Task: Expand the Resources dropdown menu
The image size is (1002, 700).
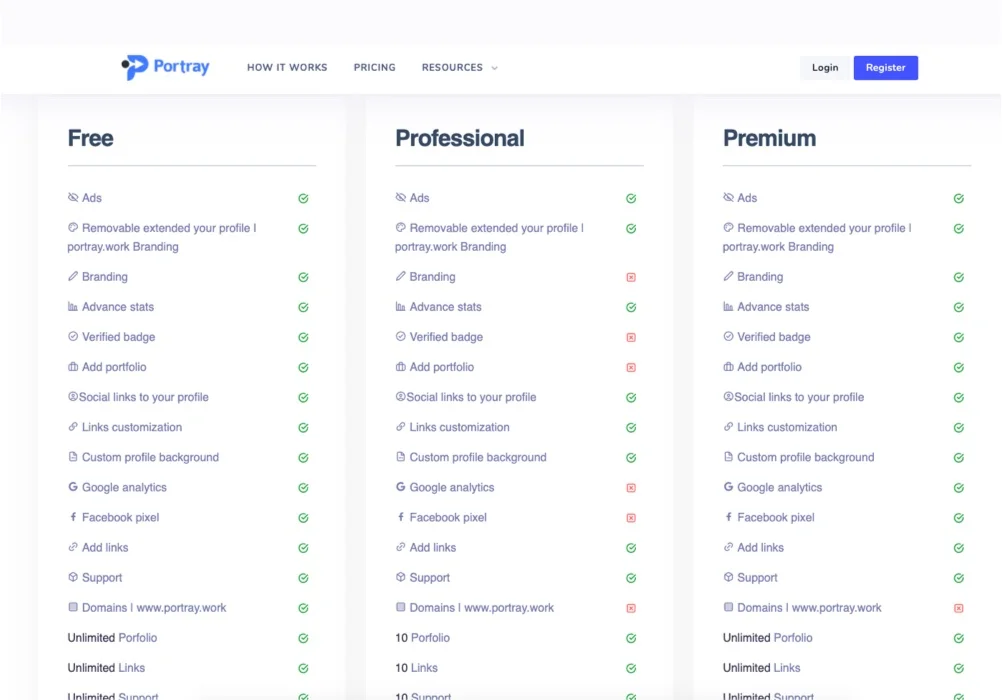Action: 452,68
